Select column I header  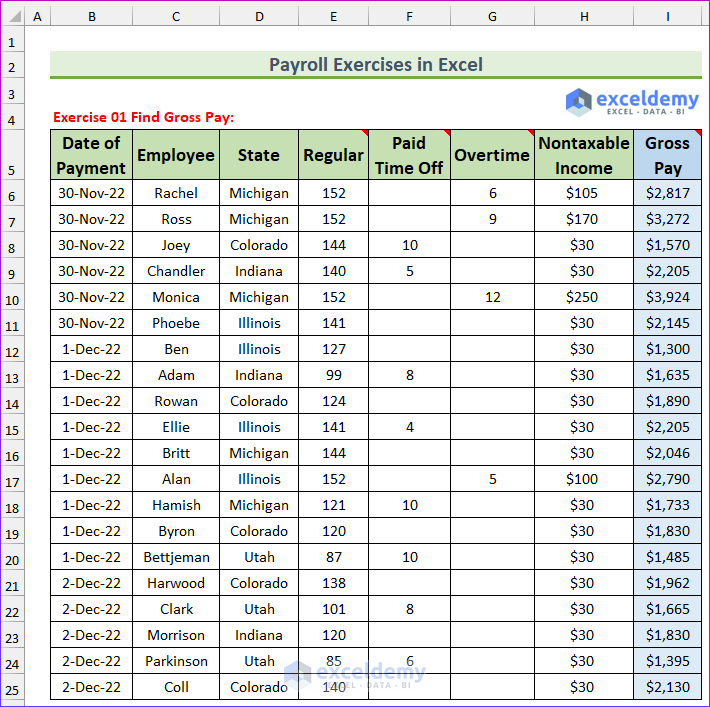pos(667,16)
